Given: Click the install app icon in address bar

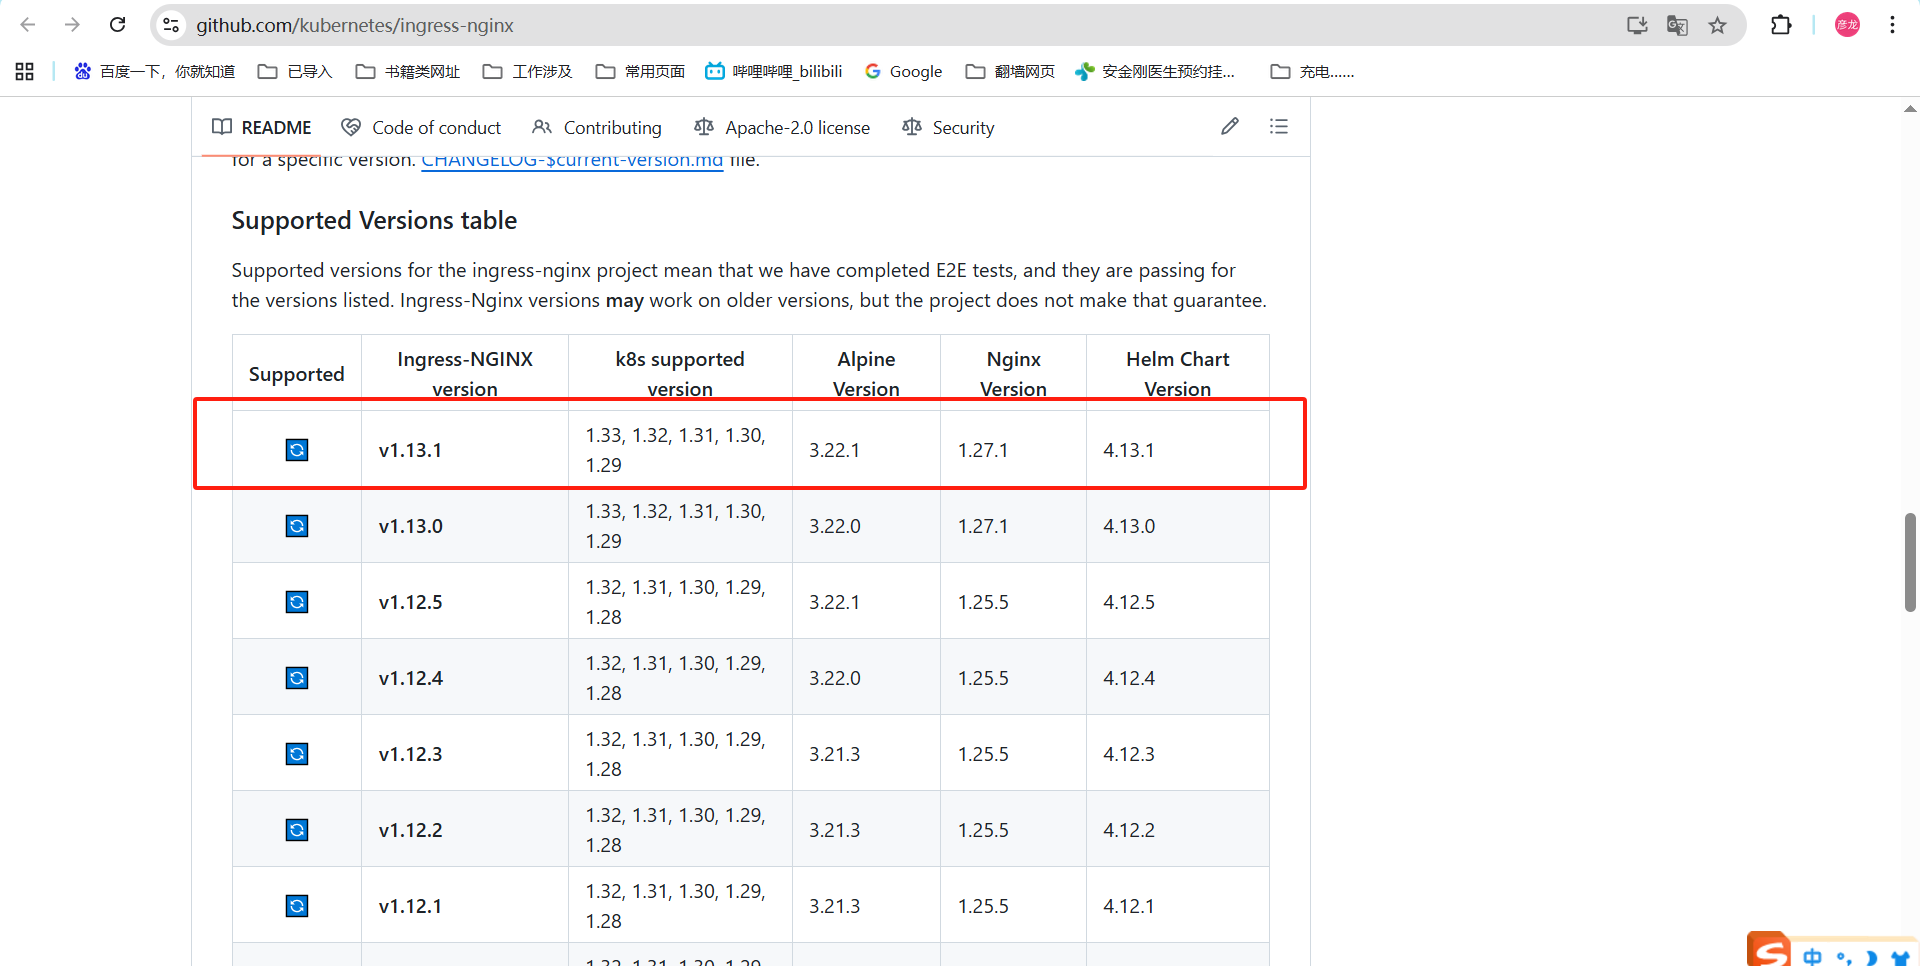Looking at the screenshot, I should coord(1637,25).
